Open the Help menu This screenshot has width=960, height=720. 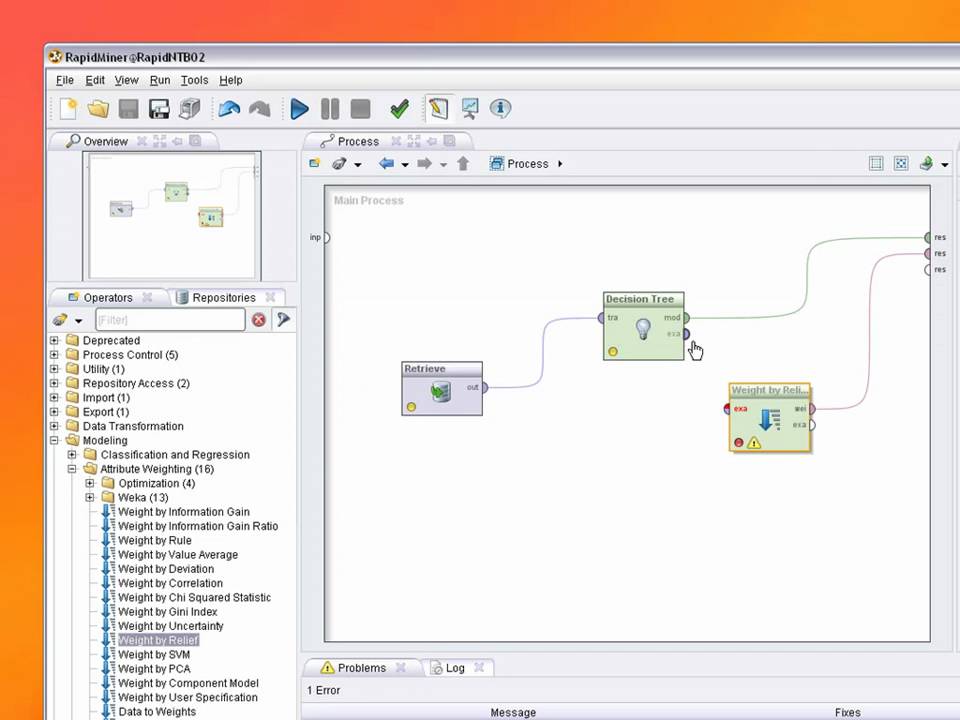click(231, 80)
